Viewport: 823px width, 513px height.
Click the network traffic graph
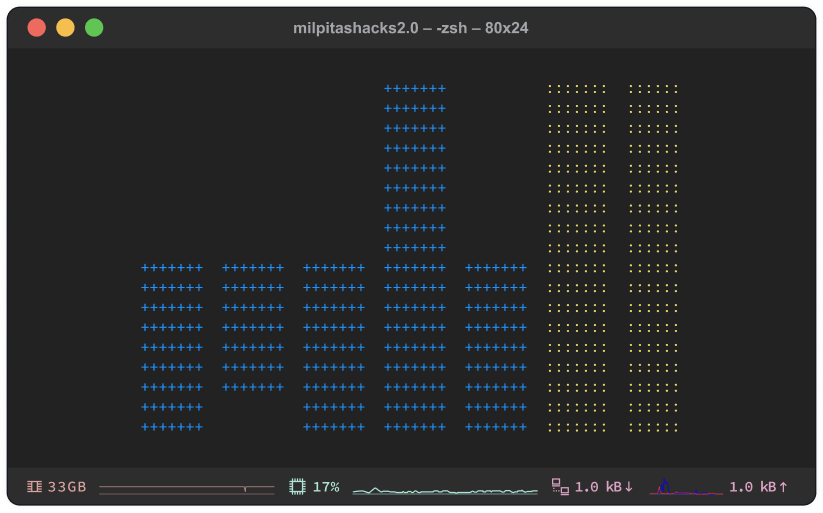686,488
